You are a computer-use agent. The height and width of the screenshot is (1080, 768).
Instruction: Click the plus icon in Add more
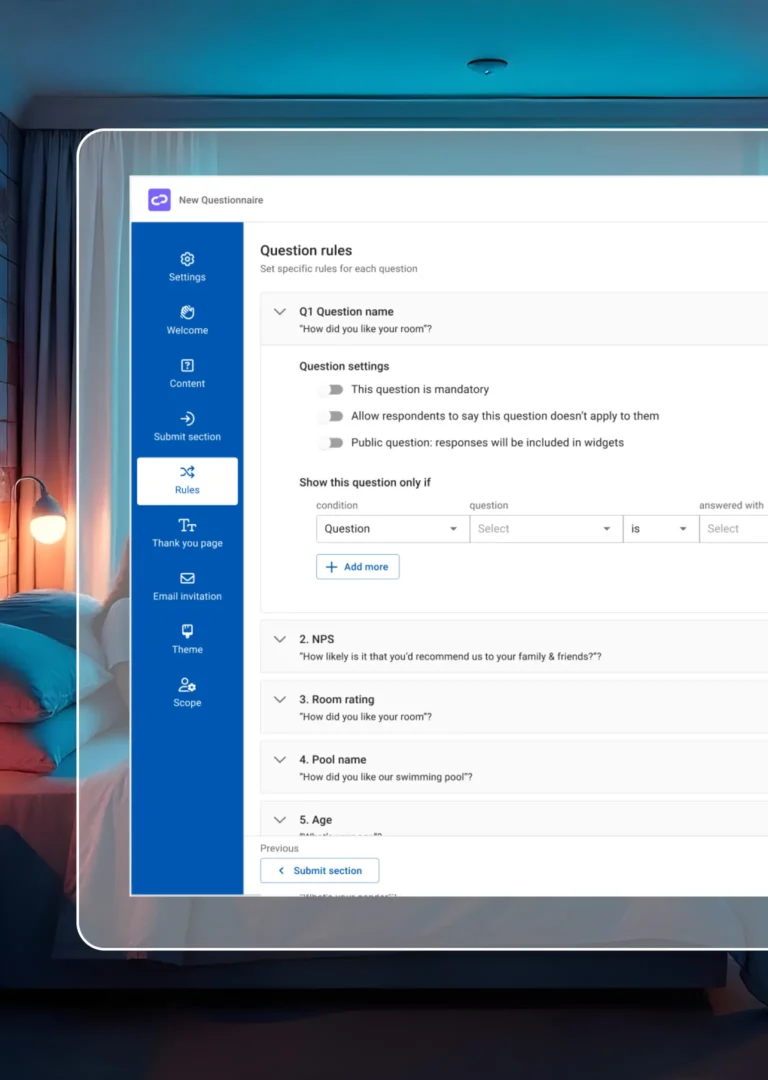tap(331, 567)
